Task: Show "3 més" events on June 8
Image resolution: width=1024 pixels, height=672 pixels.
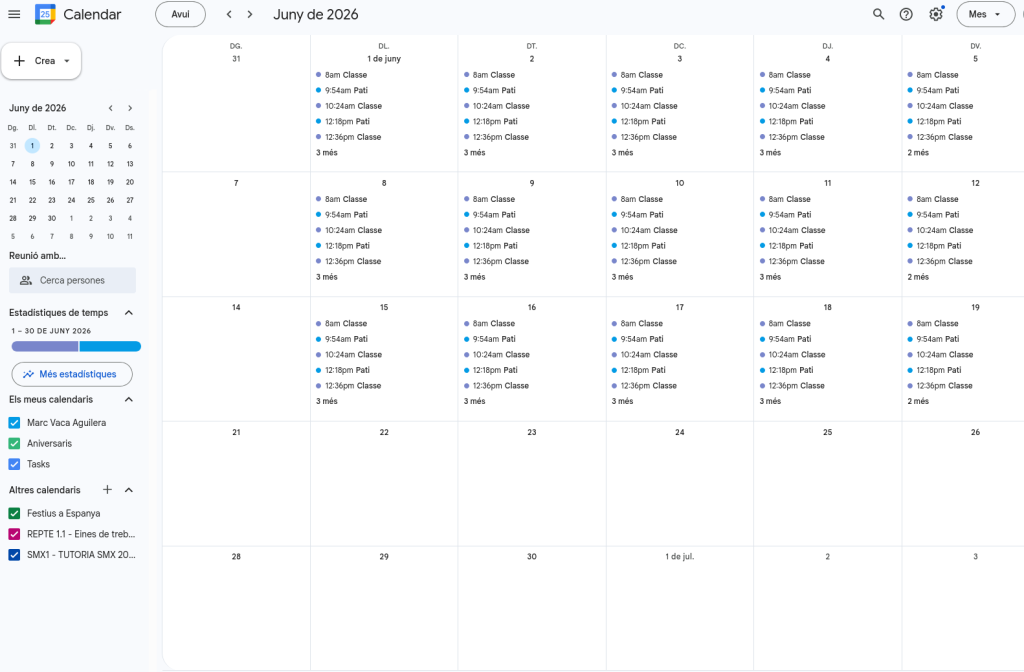Action: pos(327,277)
